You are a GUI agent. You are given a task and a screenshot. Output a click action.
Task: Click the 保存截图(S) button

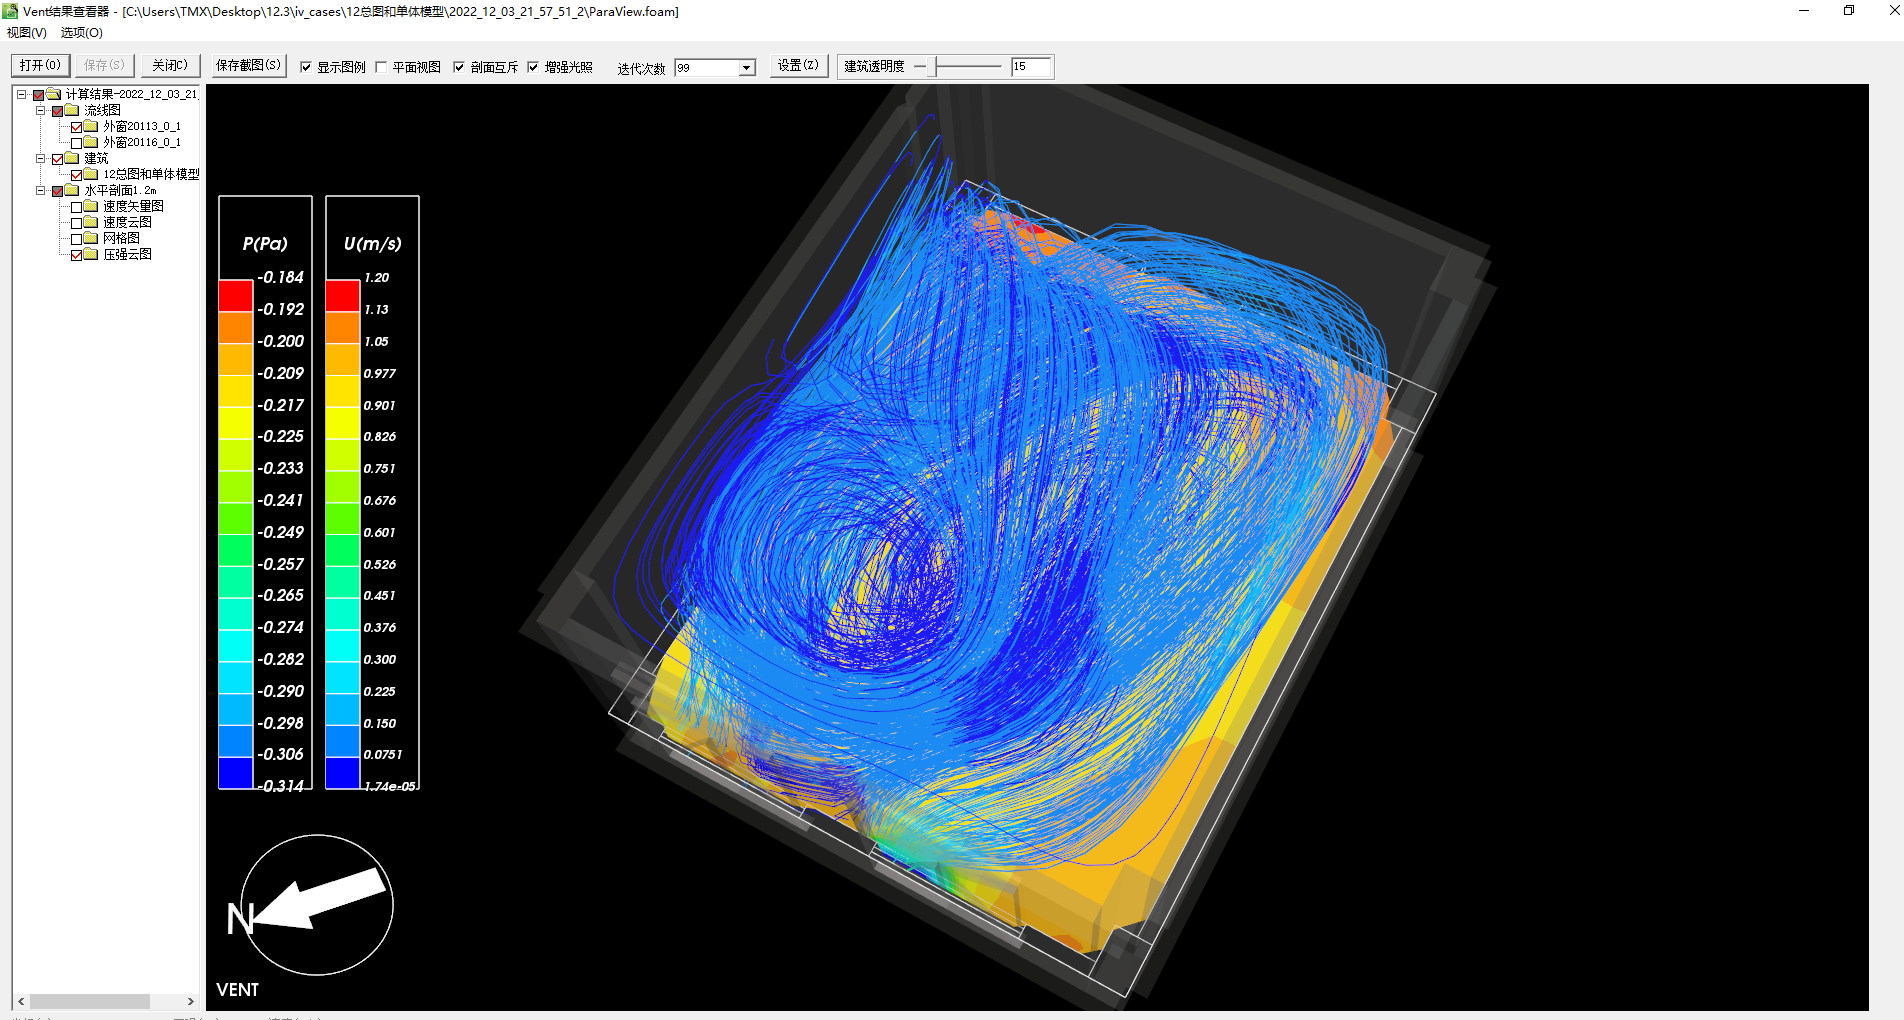coord(248,65)
